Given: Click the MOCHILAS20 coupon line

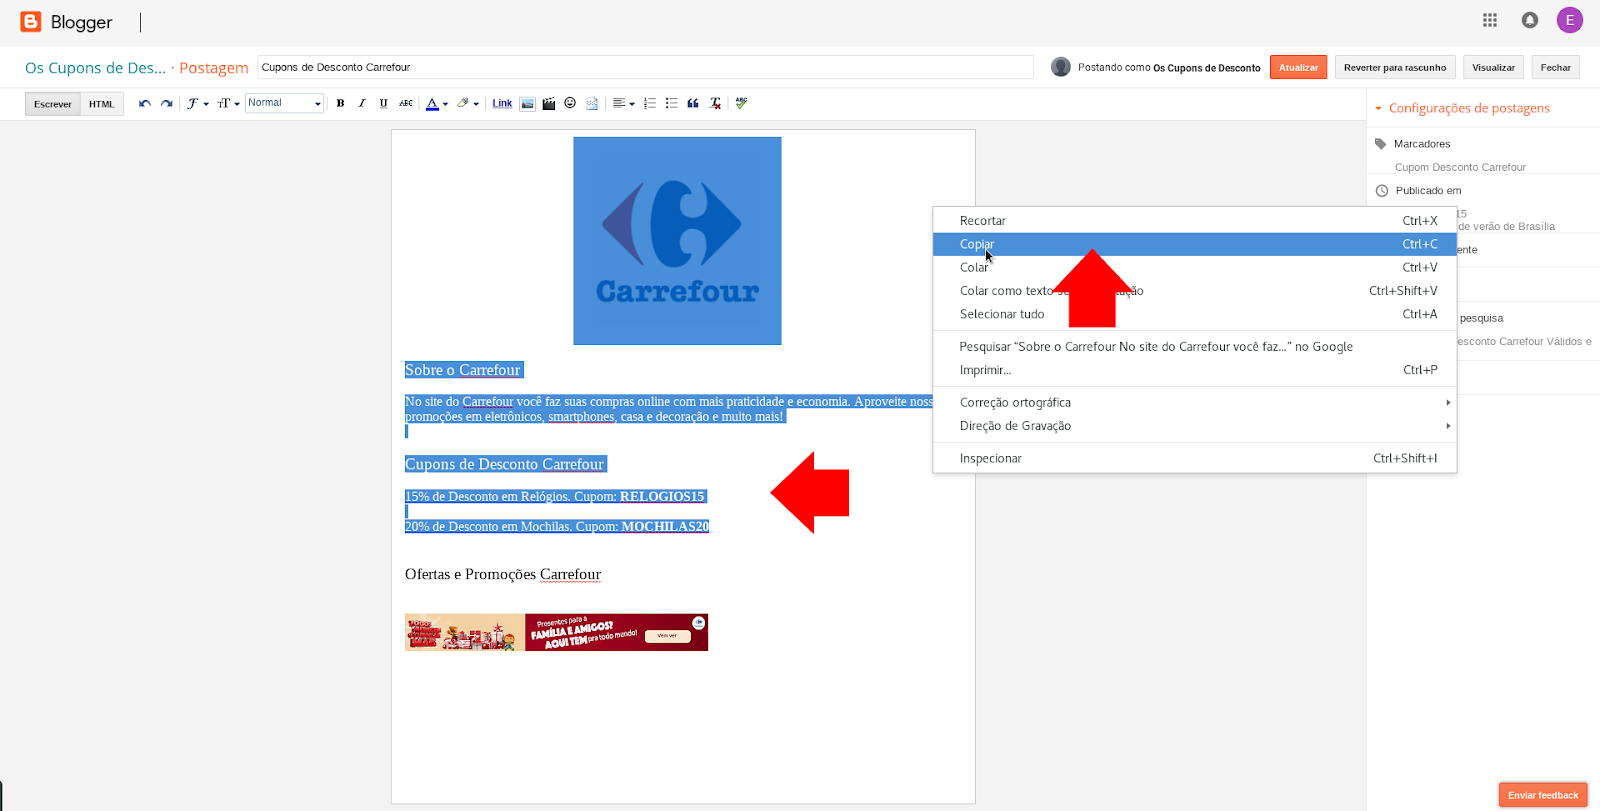Looking at the screenshot, I should pos(557,526).
